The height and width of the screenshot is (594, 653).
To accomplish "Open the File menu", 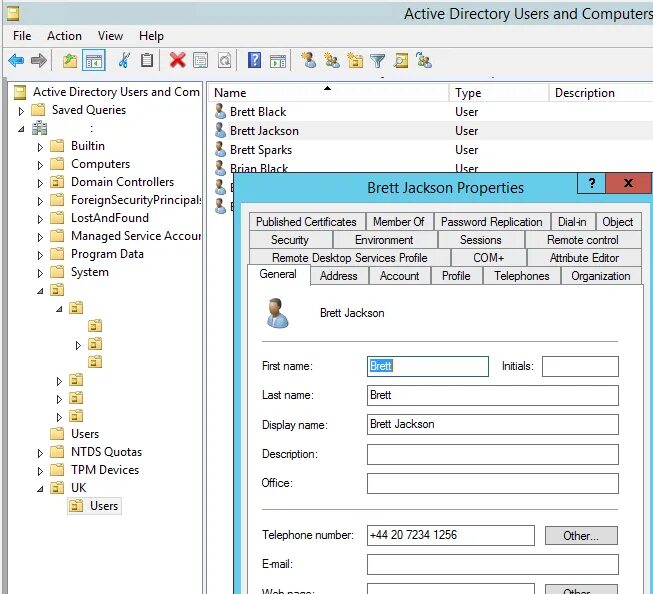I will pos(22,36).
